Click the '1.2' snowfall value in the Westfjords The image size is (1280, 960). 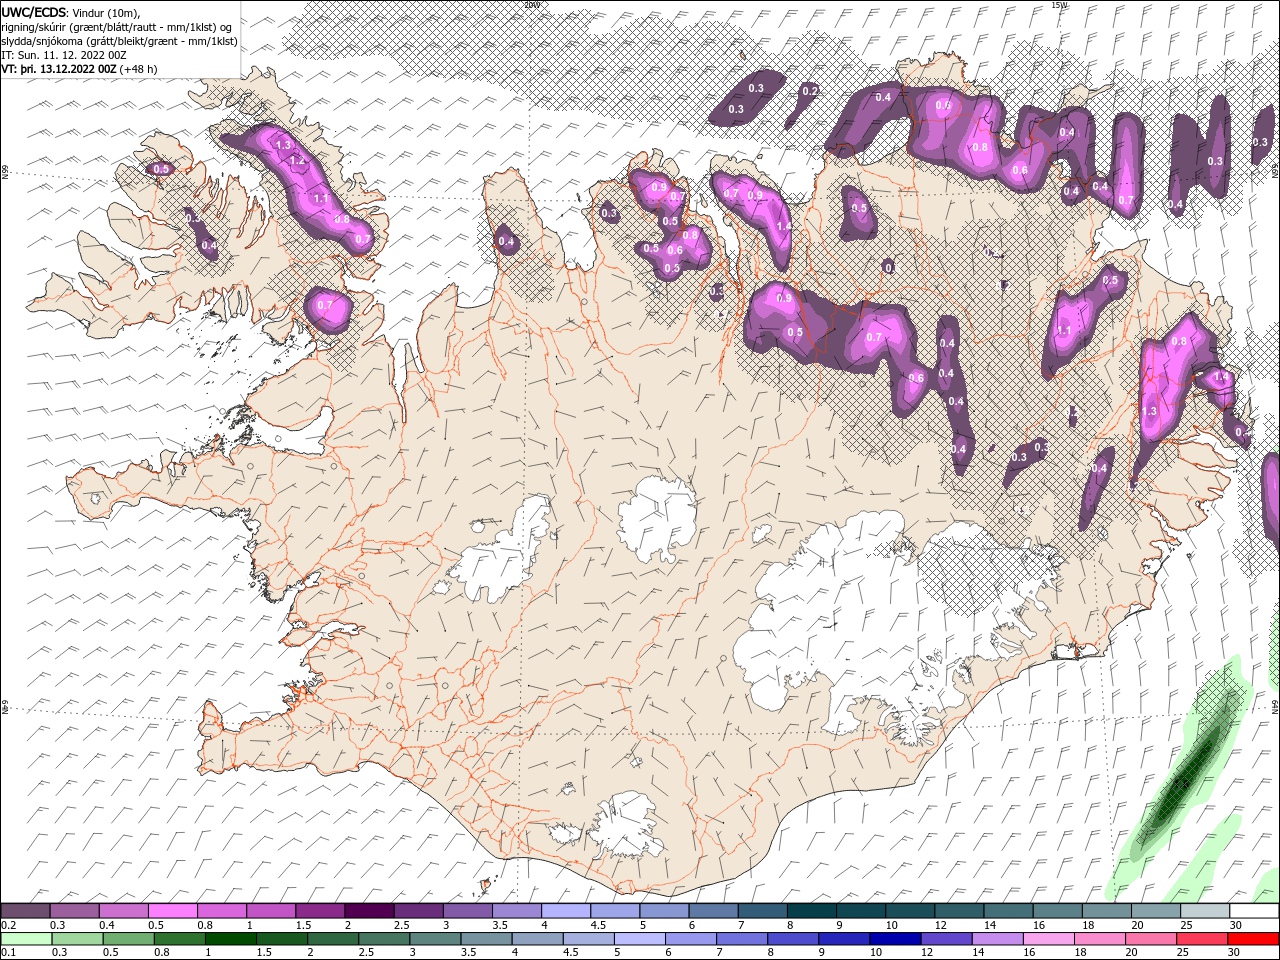pos(297,161)
